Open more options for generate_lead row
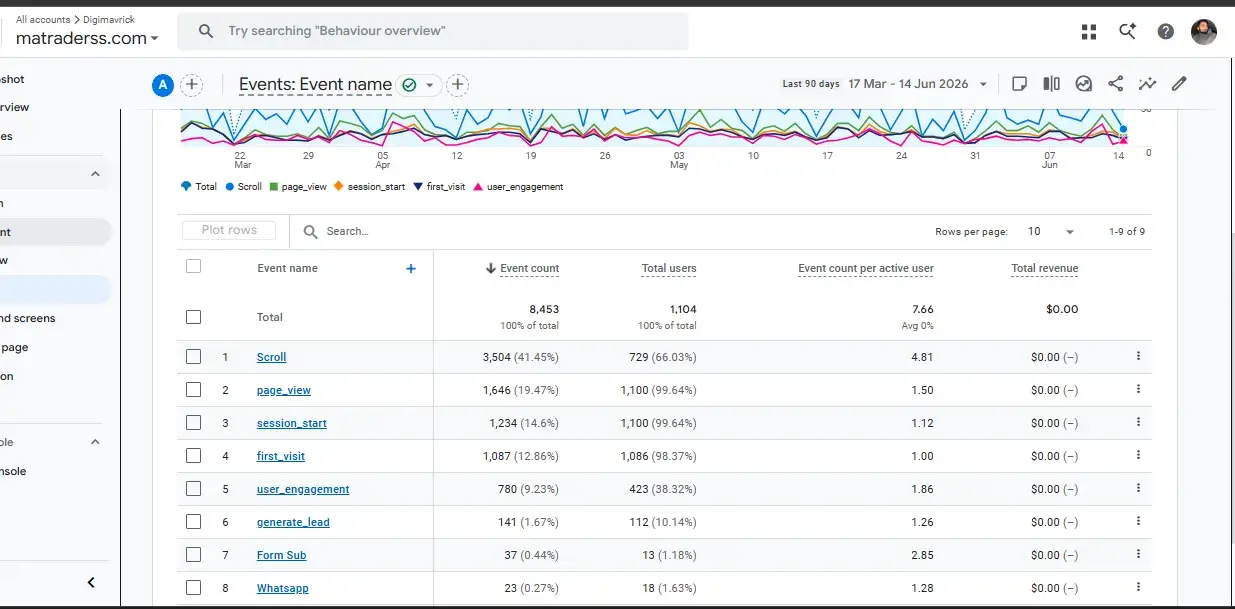 pos(1138,521)
